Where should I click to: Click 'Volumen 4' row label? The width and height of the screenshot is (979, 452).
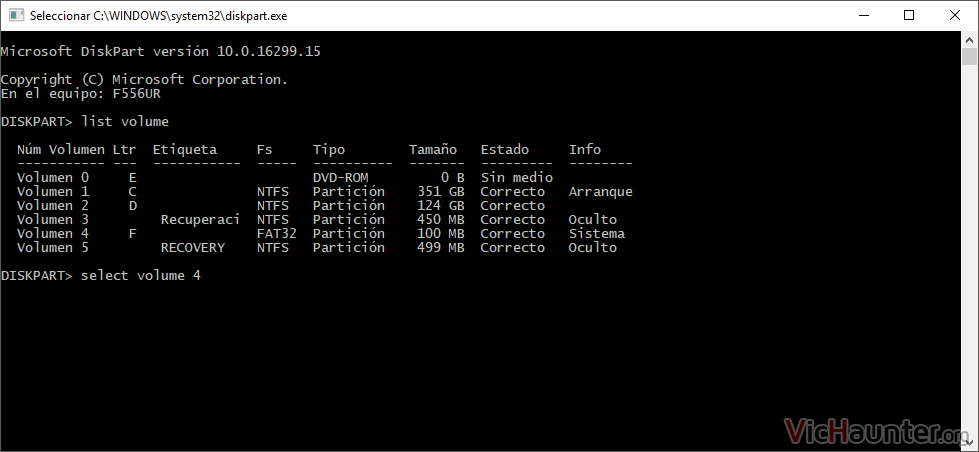(x=53, y=233)
